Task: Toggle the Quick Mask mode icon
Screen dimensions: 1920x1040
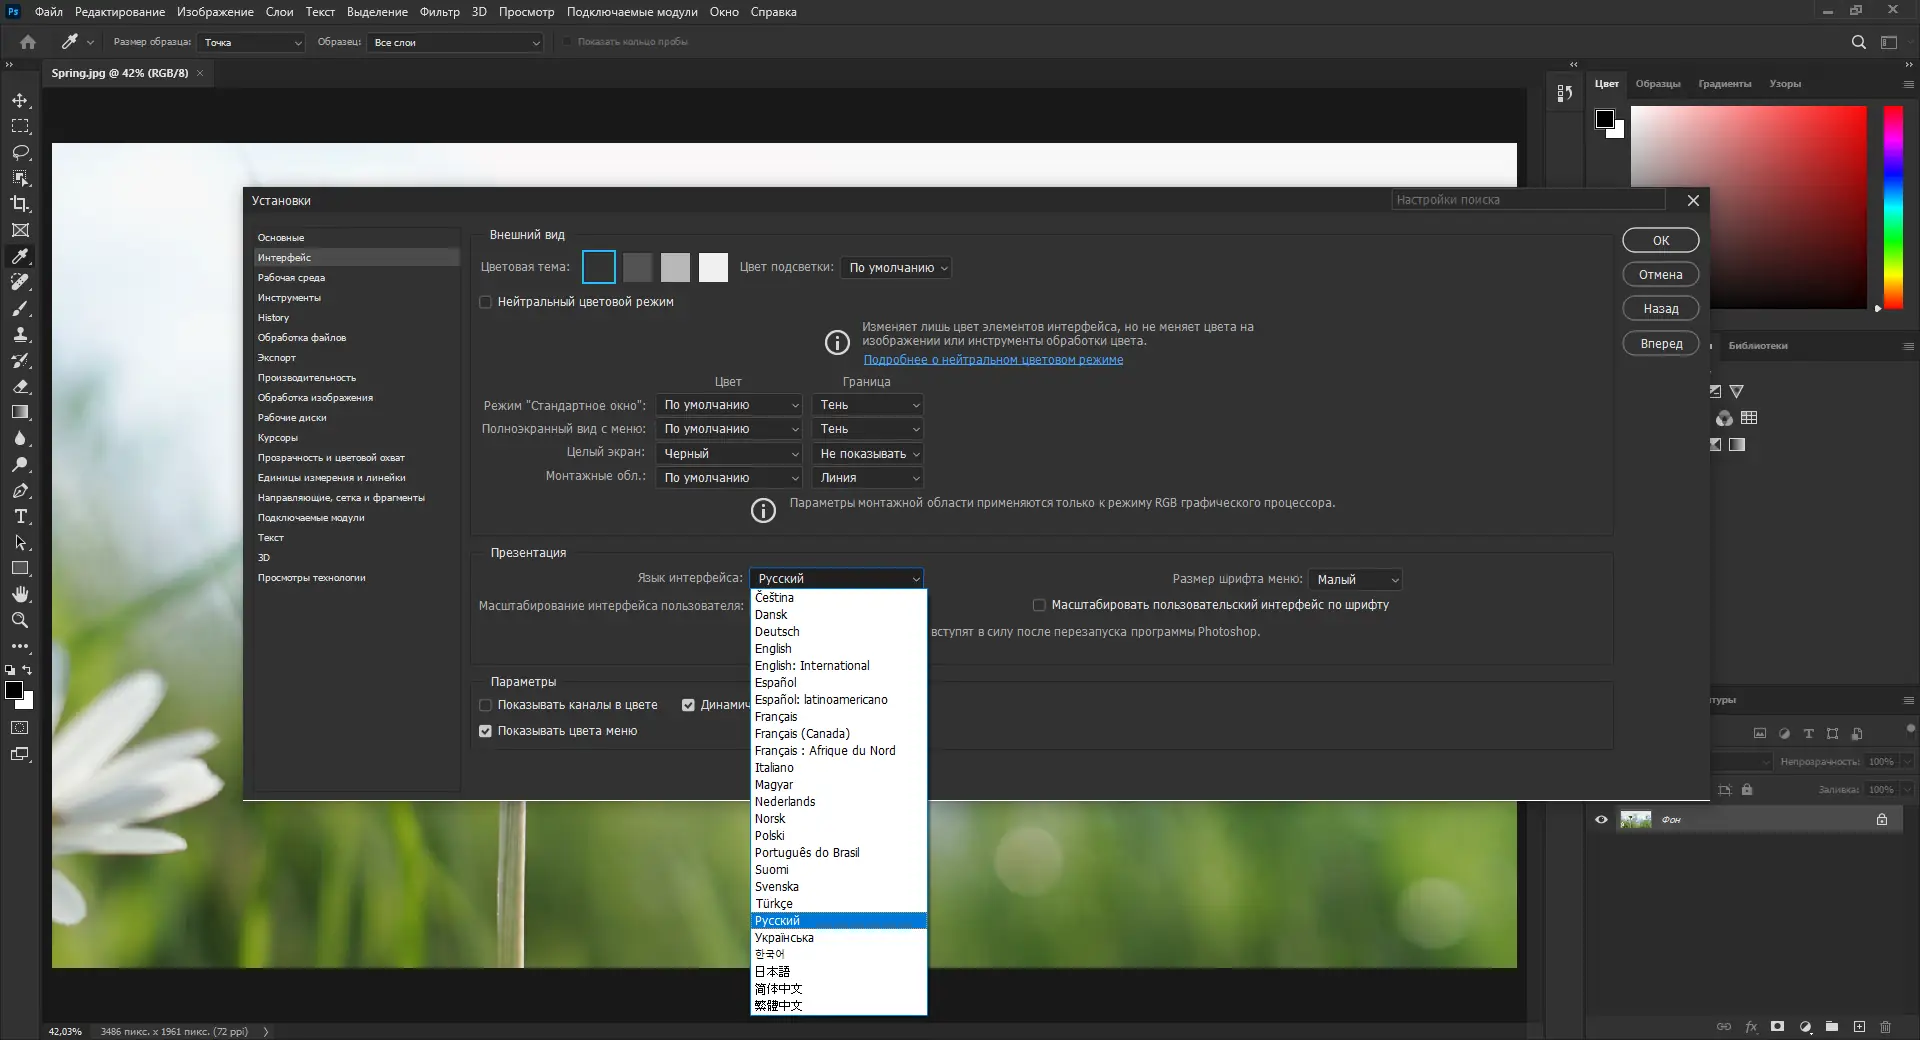Action: click(20, 728)
